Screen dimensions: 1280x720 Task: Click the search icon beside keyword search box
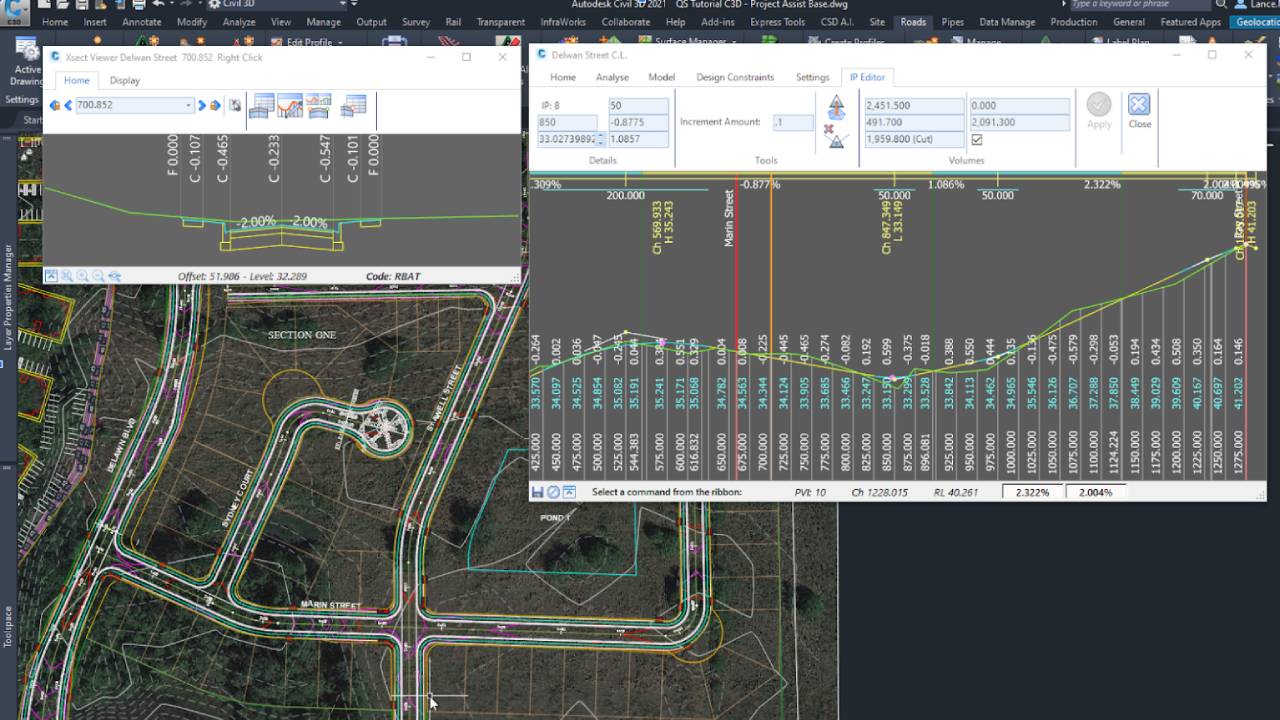coord(1221,5)
